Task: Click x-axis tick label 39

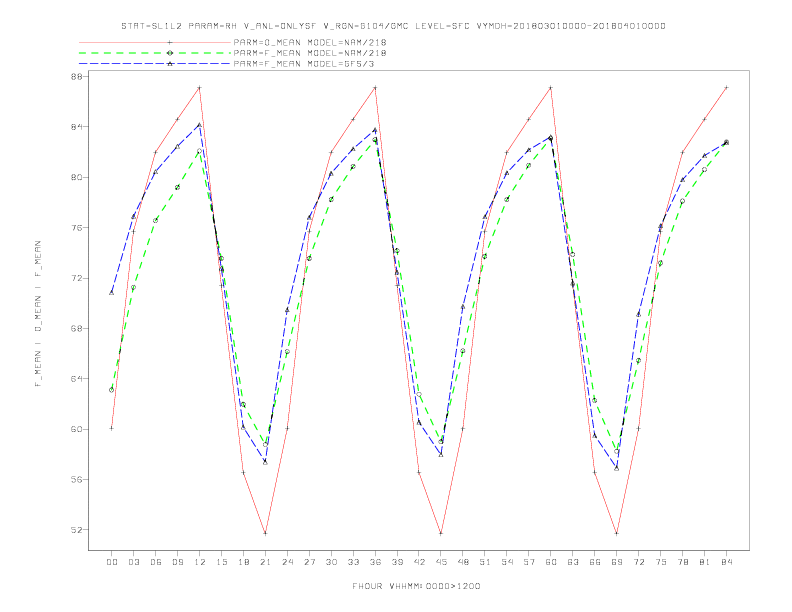Action: [x=398, y=562]
